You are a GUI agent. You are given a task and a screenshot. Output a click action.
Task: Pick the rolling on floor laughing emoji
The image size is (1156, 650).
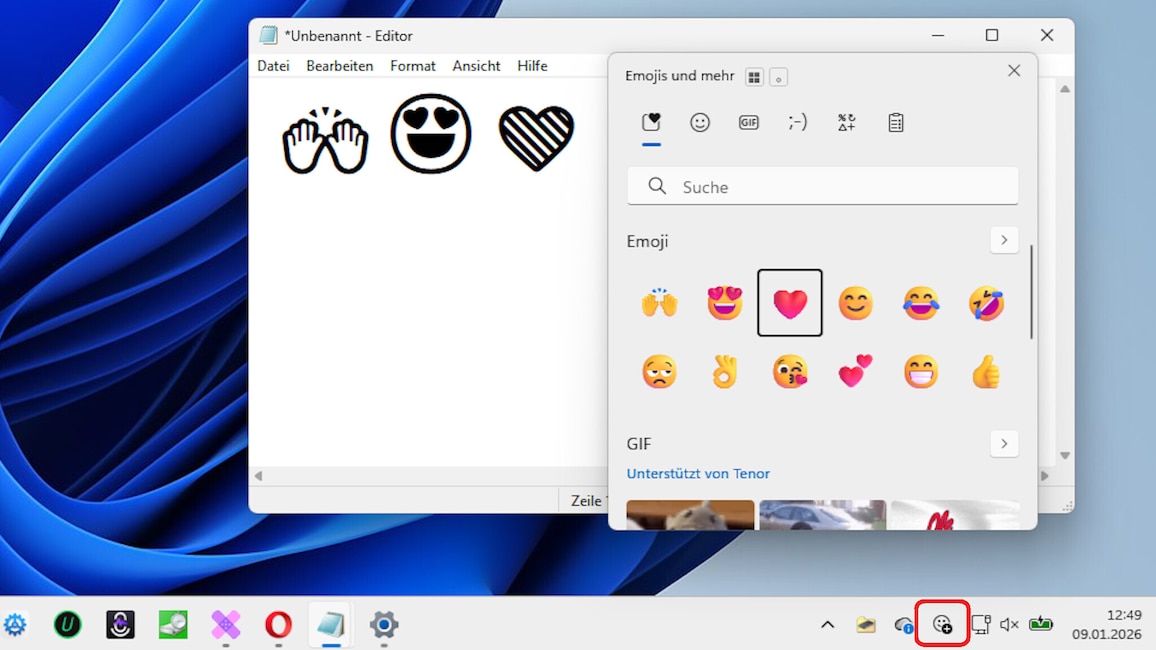[x=986, y=303]
